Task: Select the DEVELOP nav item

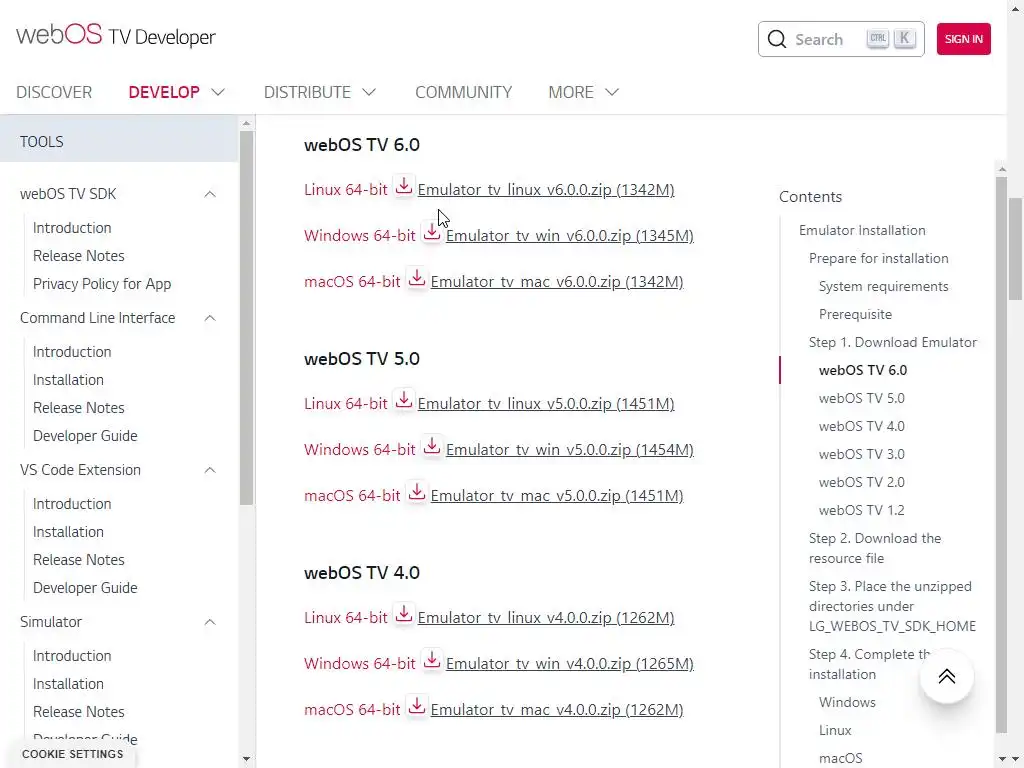Action: tap(164, 92)
